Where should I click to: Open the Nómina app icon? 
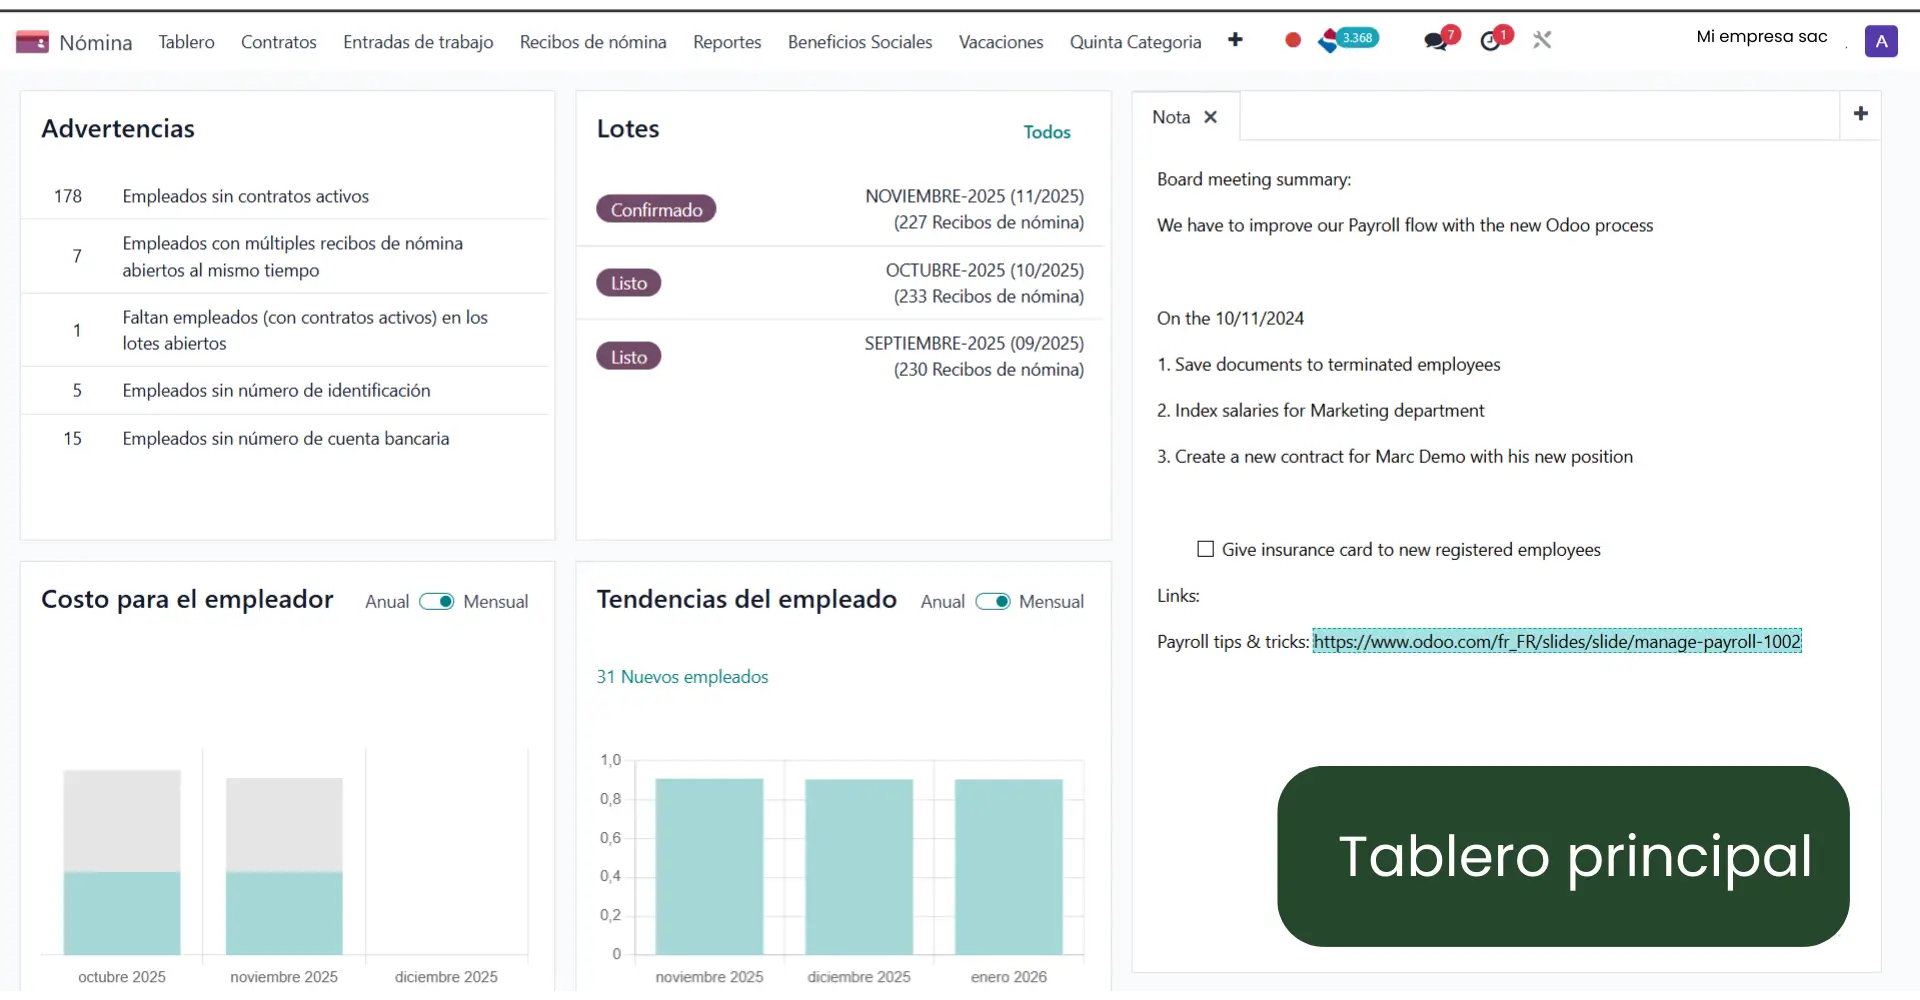pyautogui.click(x=30, y=41)
